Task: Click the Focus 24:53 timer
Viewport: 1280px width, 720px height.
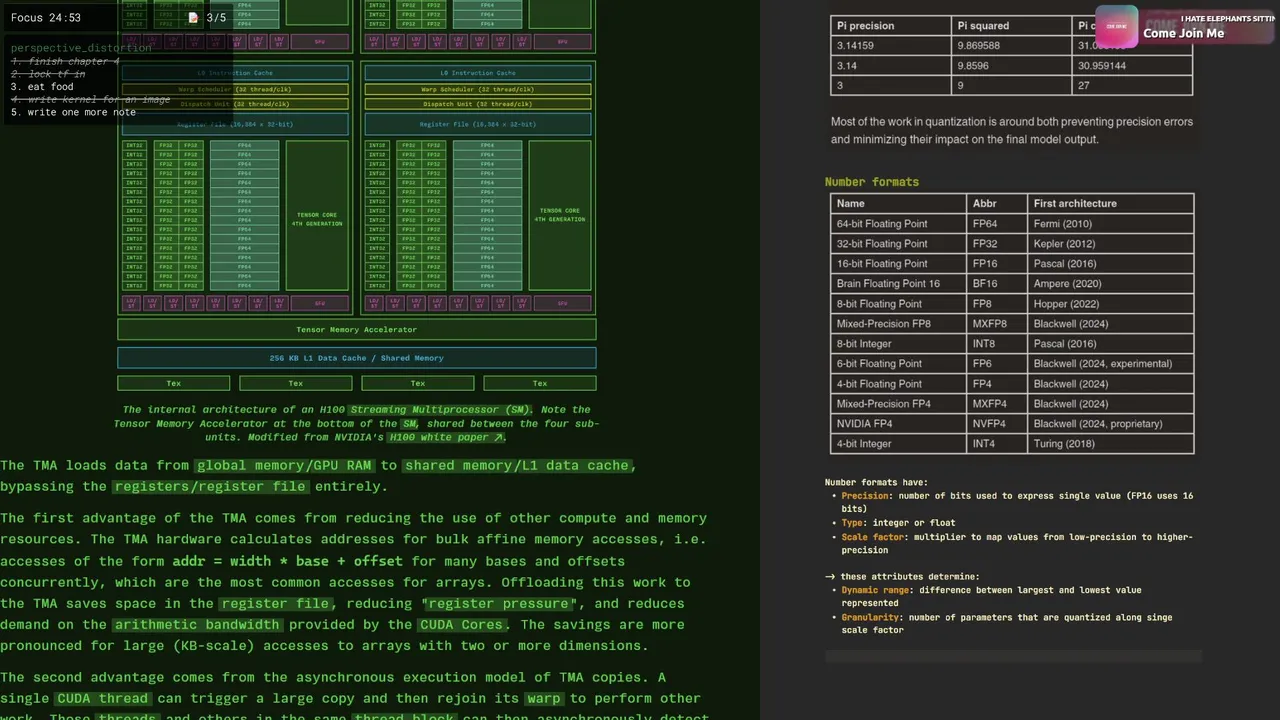Action: pos(46,18)
